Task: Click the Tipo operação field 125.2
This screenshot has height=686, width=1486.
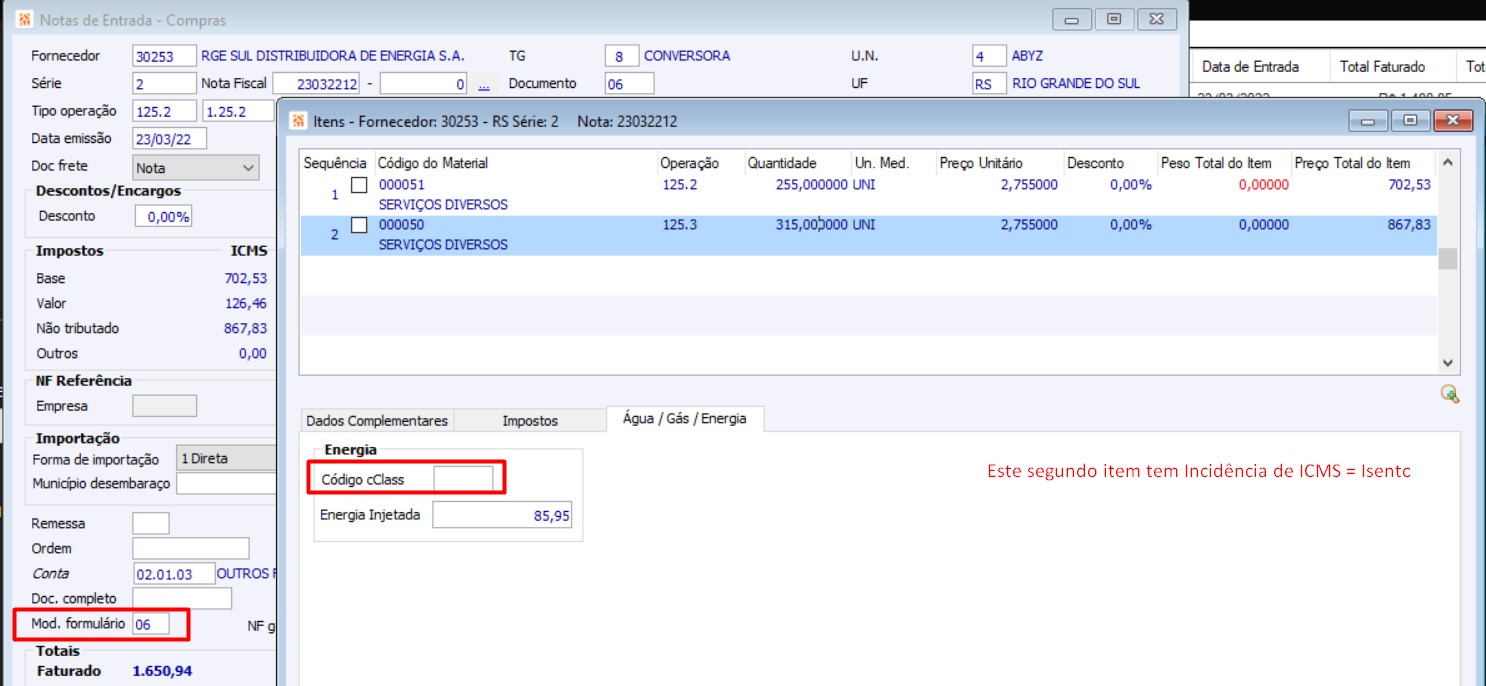Action: pyautogui.click(x=164, y=111)
